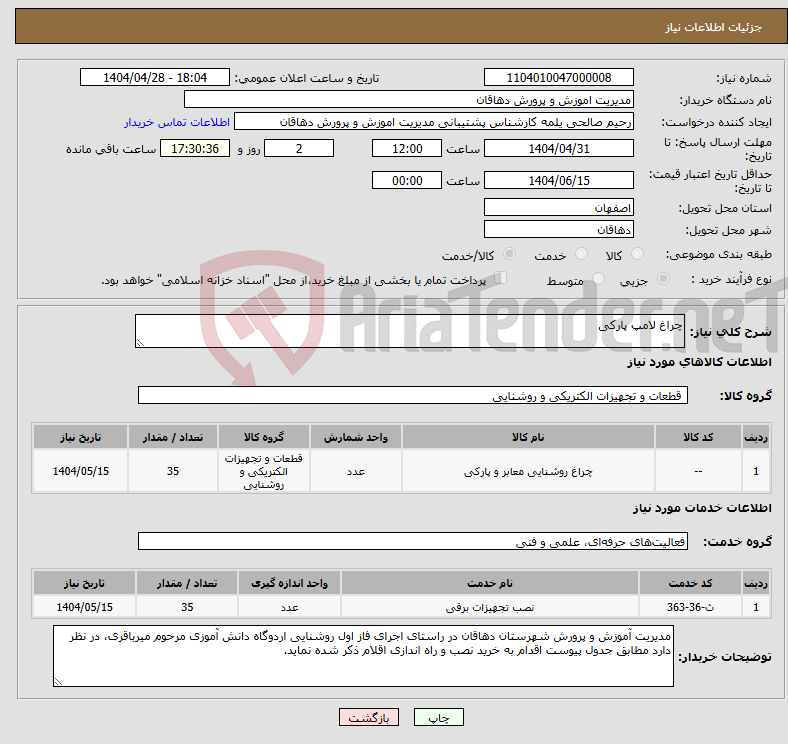Click the announcement date field 1404/04/28 - 18:04
Image resolution: width=788 pixels, height=744 pixels.
pos(155,77)
